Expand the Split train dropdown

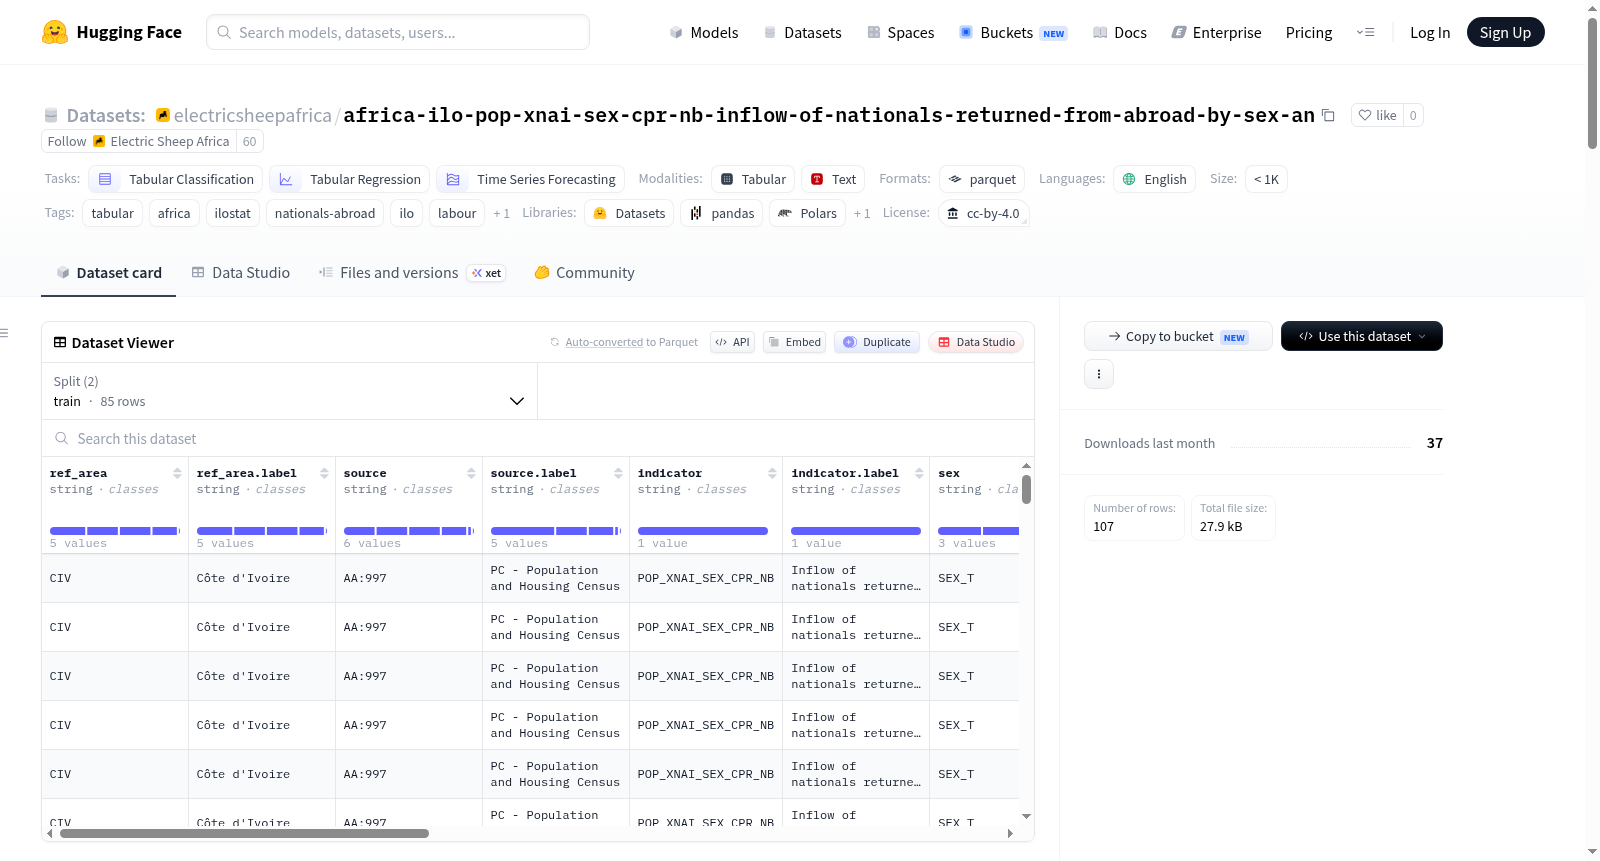coord(290,391)
